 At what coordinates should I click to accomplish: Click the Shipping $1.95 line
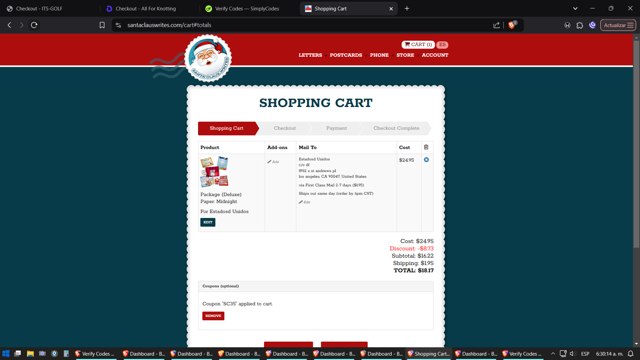413,263
